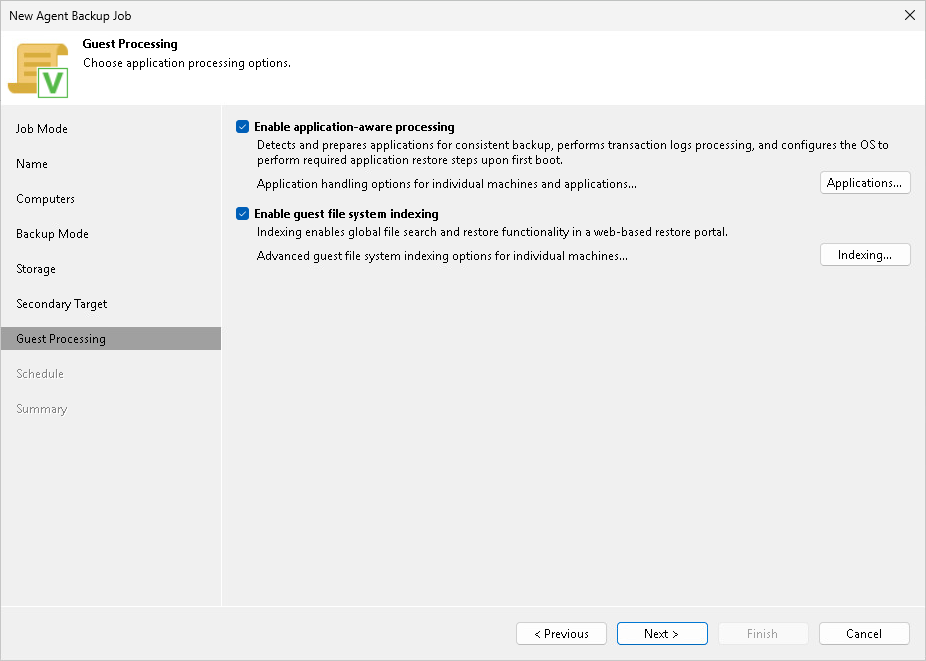926x661 pixels.
Task: Select the Summary step
Action: pos(41,409)
